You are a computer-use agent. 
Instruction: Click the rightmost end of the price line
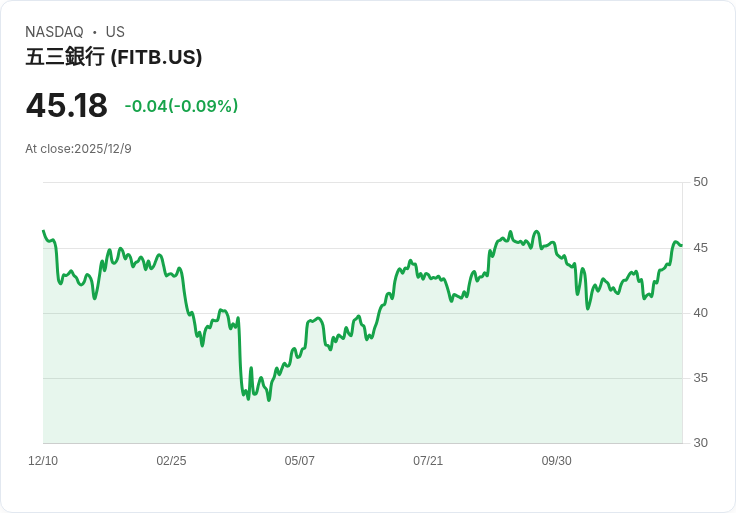681,245
